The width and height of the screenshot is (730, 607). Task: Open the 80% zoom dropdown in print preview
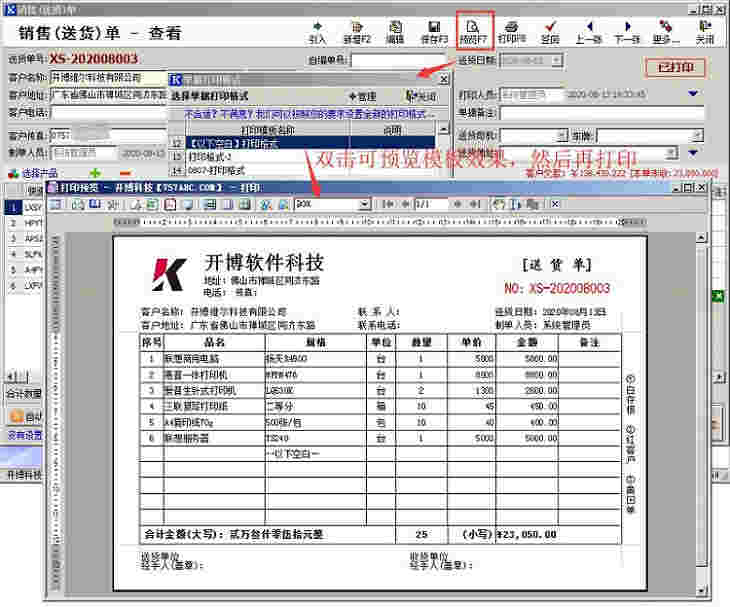pyautogui.click(x=365, y=204)
